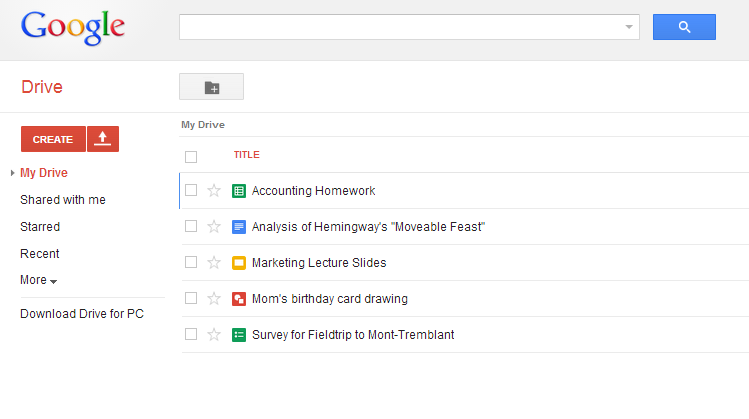This screenshot has width=749, height=419.
Task: Open Shared with me view
Action: tap(63, 200)
